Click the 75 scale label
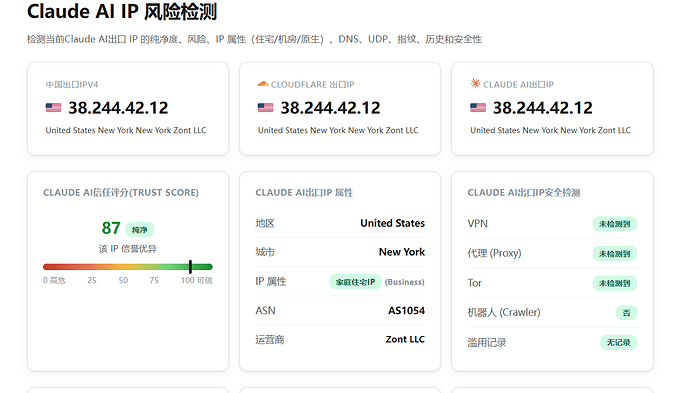Viewport: 690px width, 393px height. click(154, 280)
